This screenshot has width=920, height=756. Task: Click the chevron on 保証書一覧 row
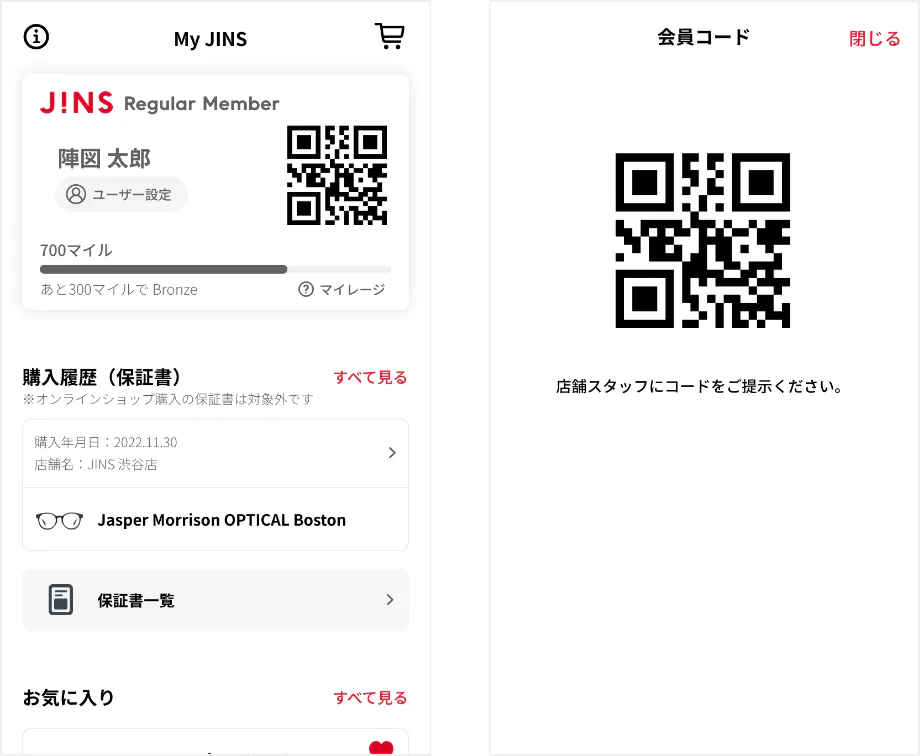click(390, 600)
